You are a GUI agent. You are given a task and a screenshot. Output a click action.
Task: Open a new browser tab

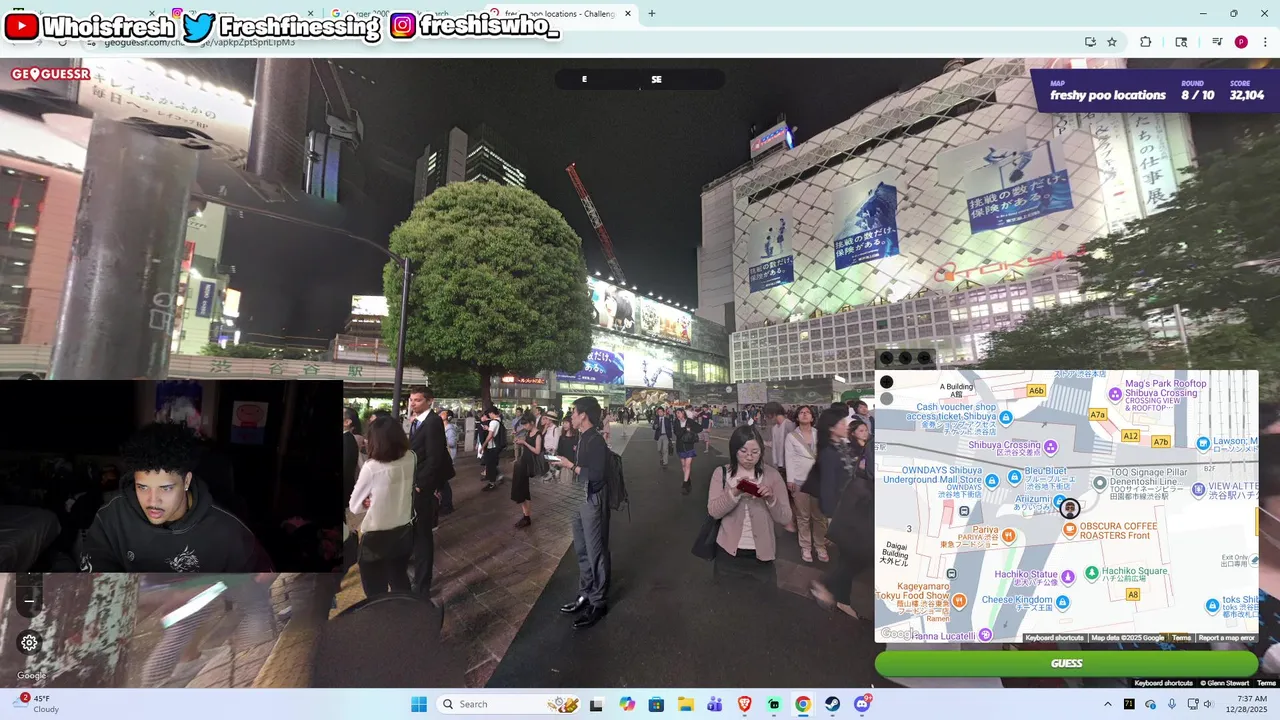tap(652, 14)
